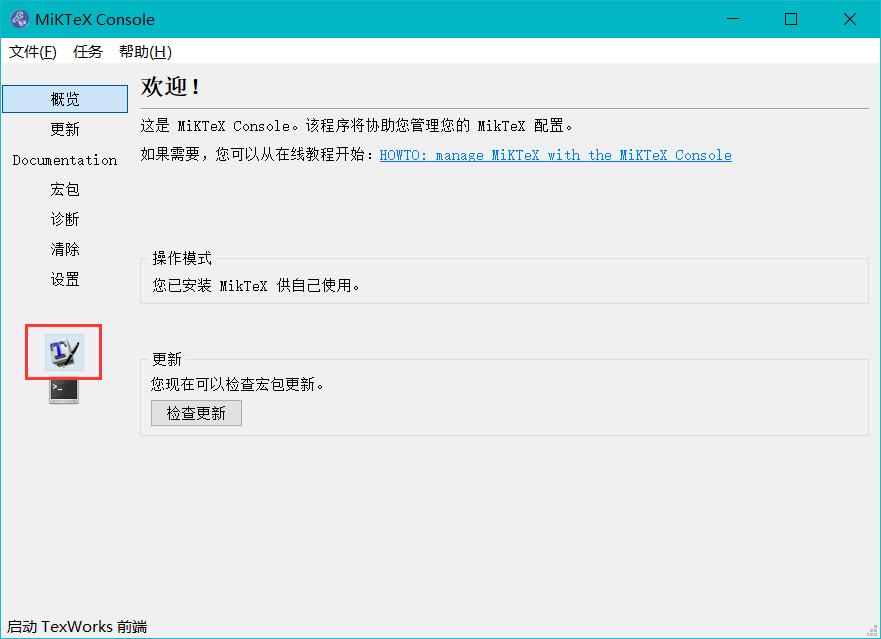
Task: Open the 清除 cleanup page
Action: click(65, 249)
